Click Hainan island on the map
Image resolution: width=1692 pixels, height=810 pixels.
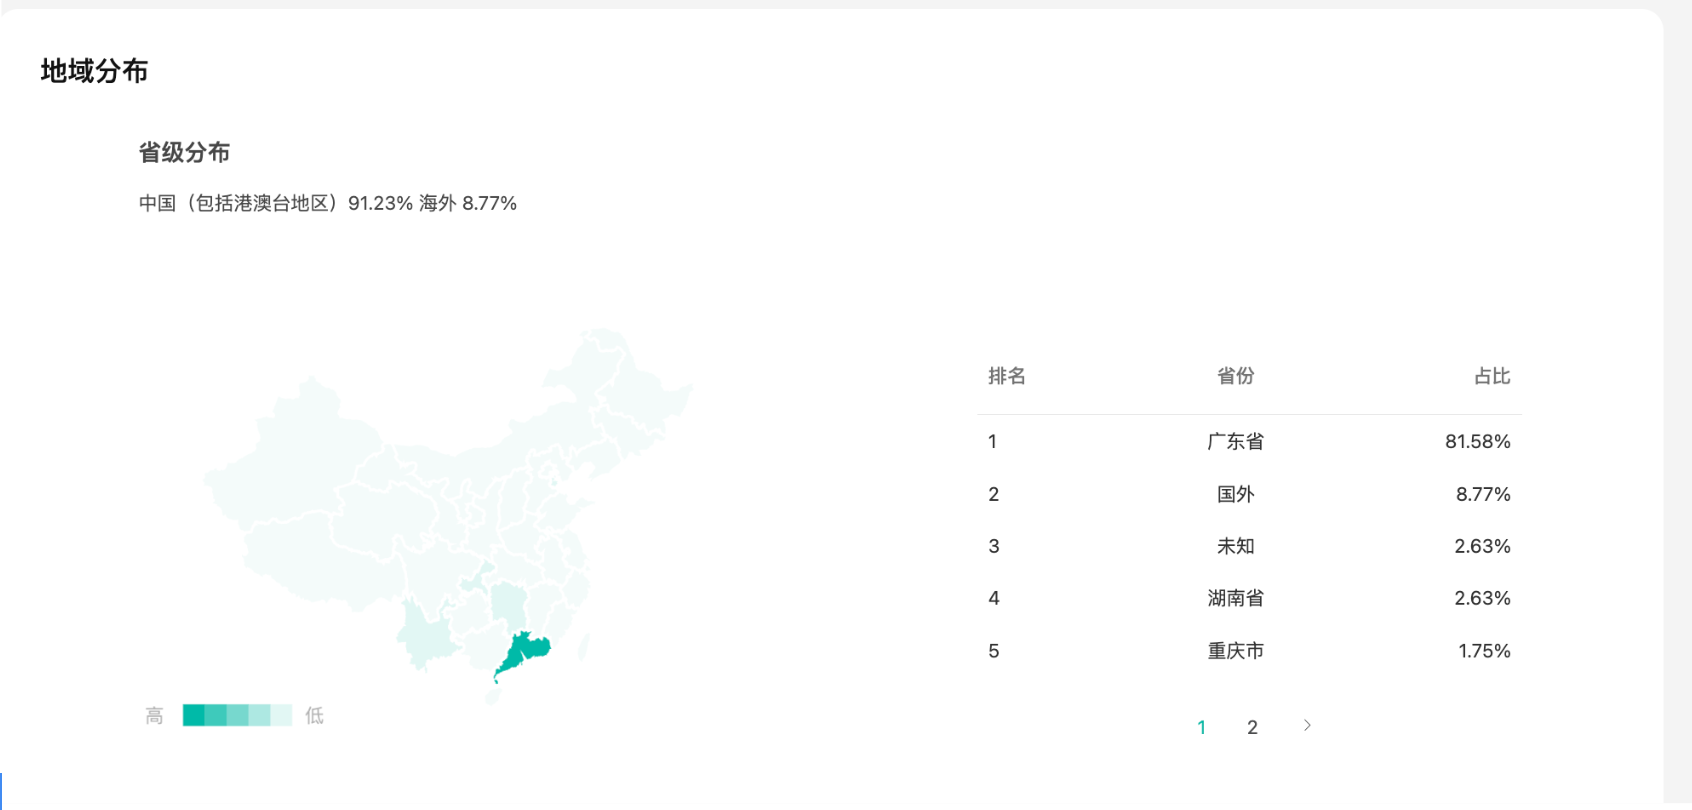click(493, 695)
